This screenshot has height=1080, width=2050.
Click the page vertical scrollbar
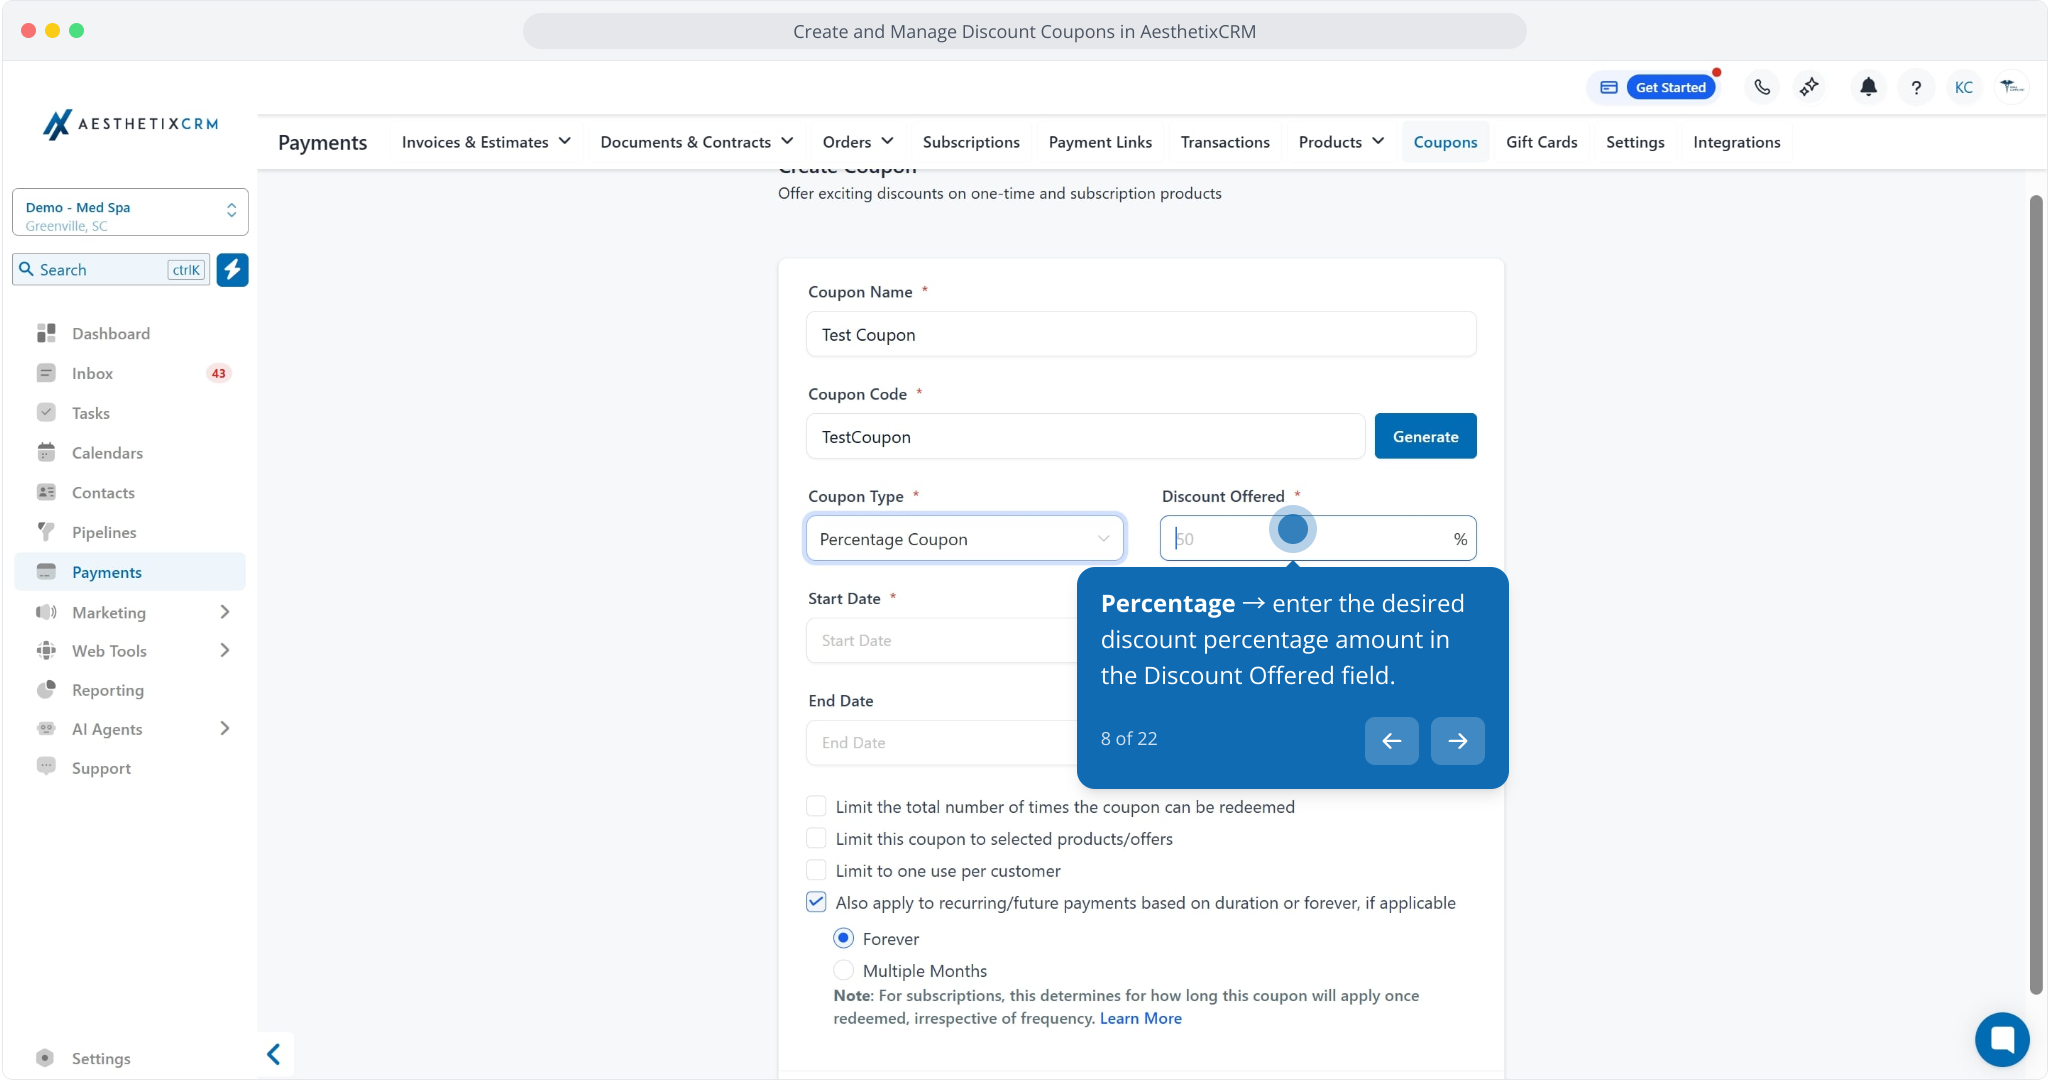coord(2035,595)
